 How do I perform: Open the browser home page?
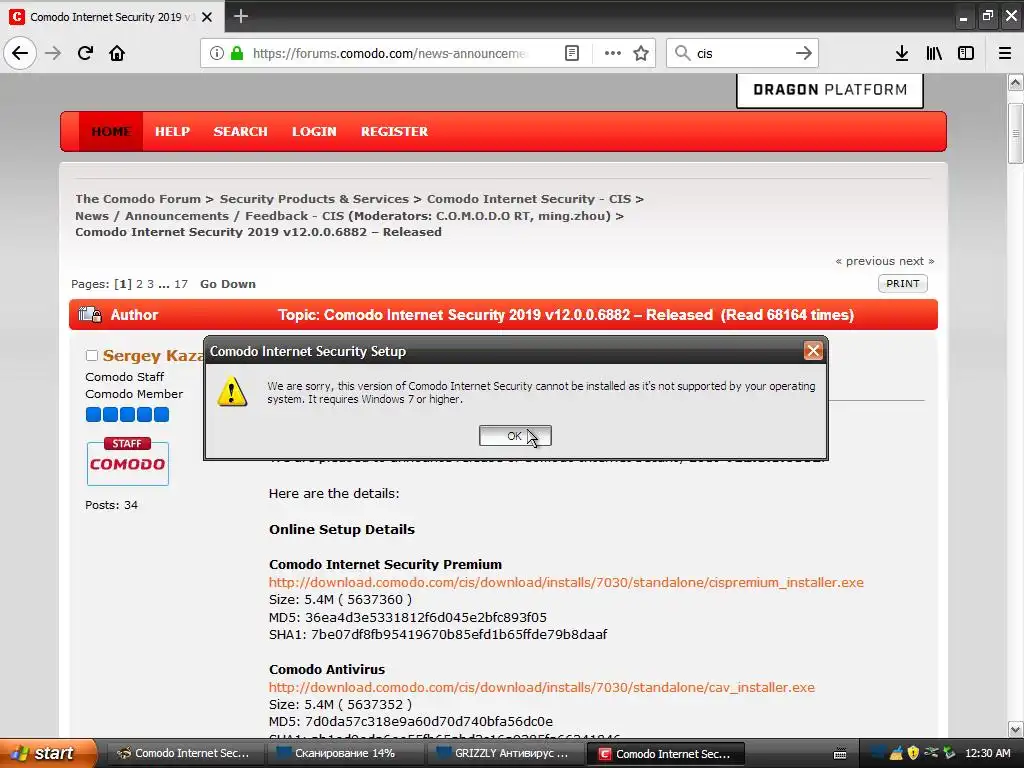[117, 53]
